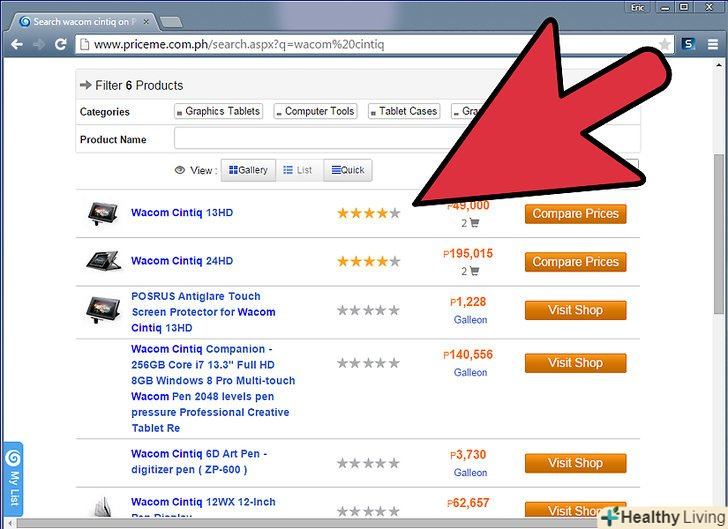Open a new browser tab
Viewport: 728px width, 529px height.
click(x=171, y=22)
